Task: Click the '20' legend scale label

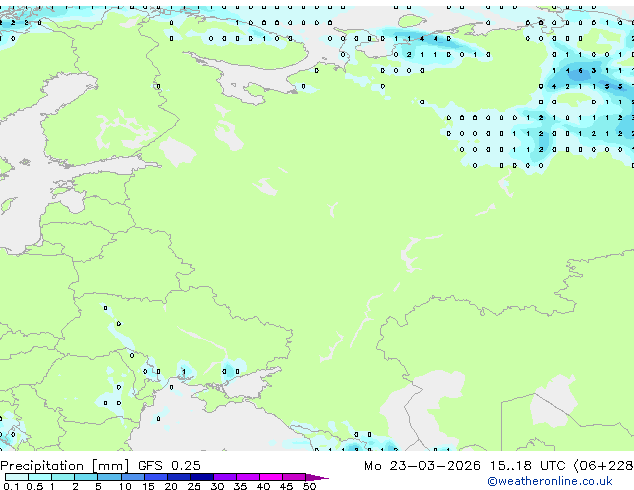Action: point(171,486)
